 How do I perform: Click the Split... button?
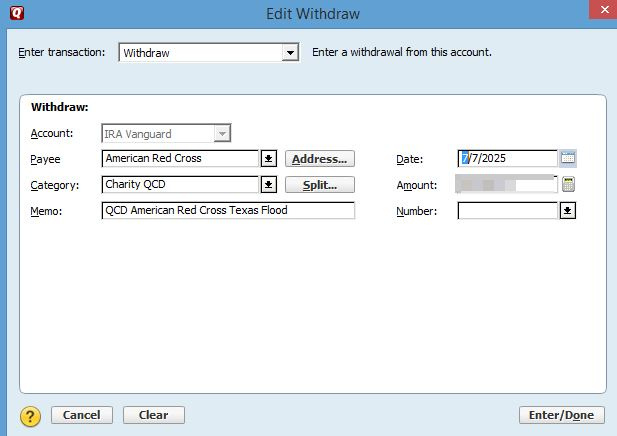pos(320,185)
